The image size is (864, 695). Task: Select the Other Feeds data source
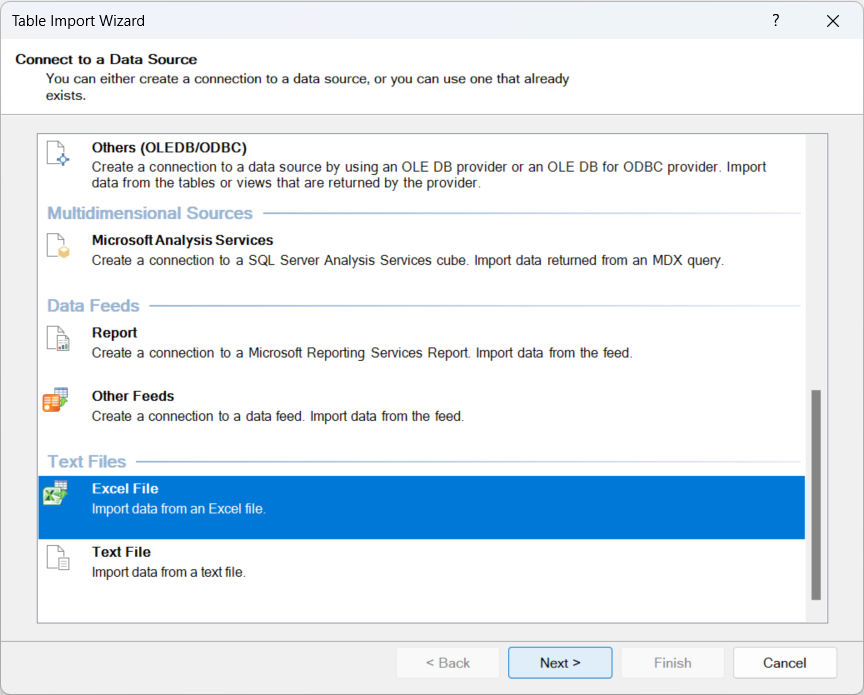(300, 404)
